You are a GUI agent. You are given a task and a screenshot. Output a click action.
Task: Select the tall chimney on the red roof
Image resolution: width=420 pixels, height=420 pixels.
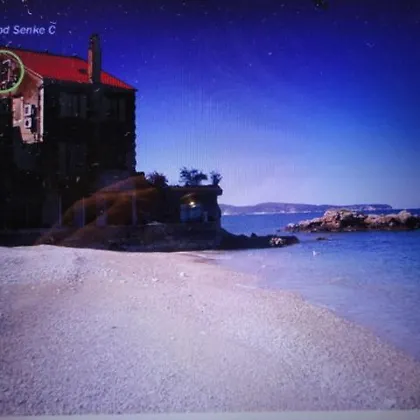tap(95, 57)
